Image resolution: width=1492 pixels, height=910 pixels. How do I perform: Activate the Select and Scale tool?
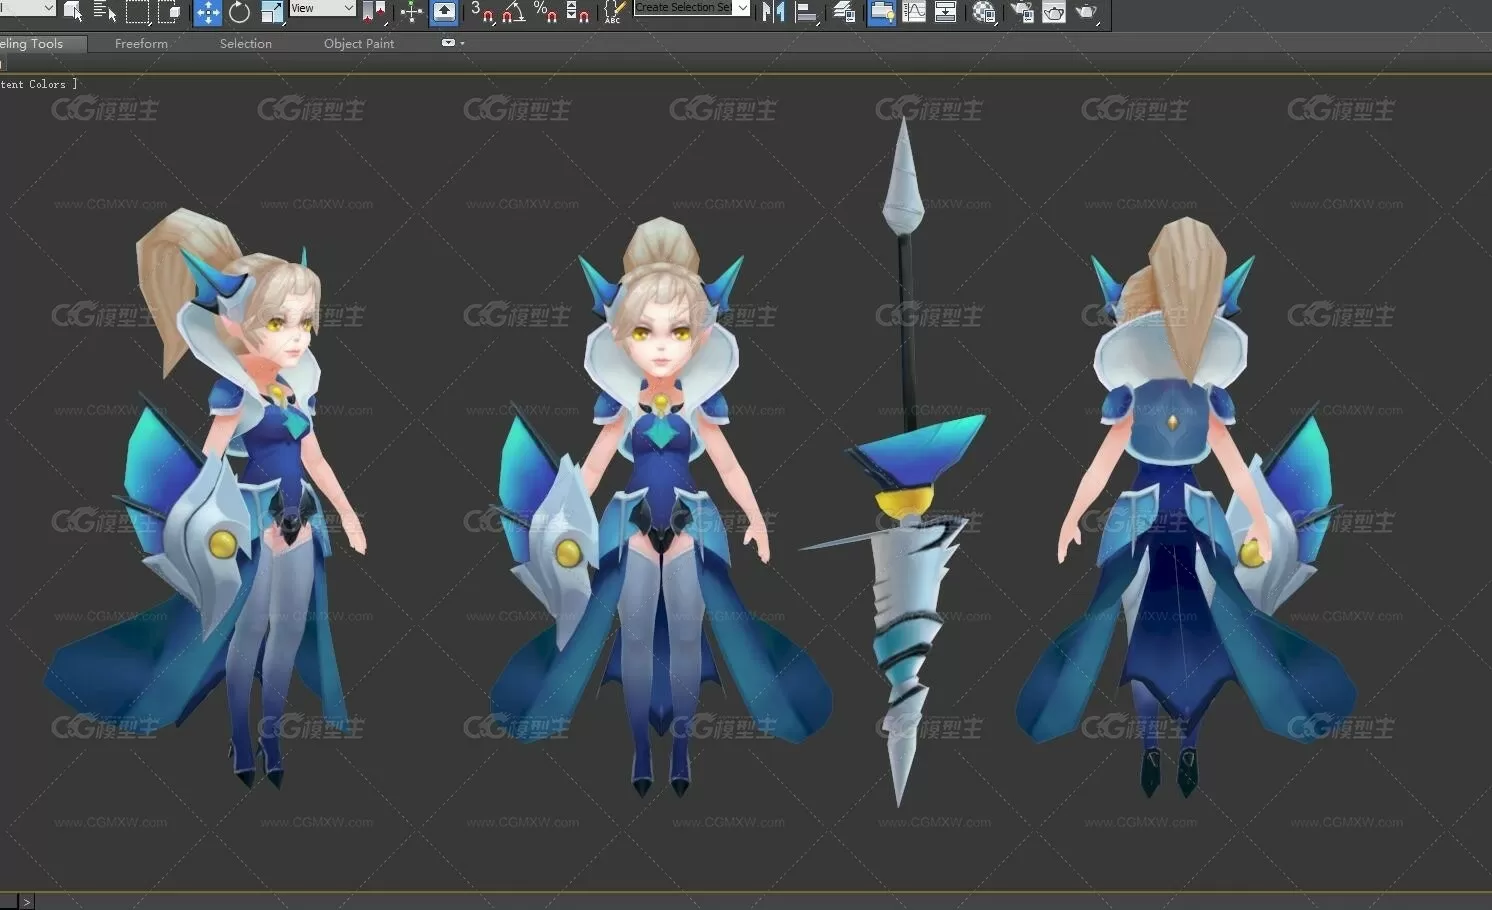click(272, 12)
